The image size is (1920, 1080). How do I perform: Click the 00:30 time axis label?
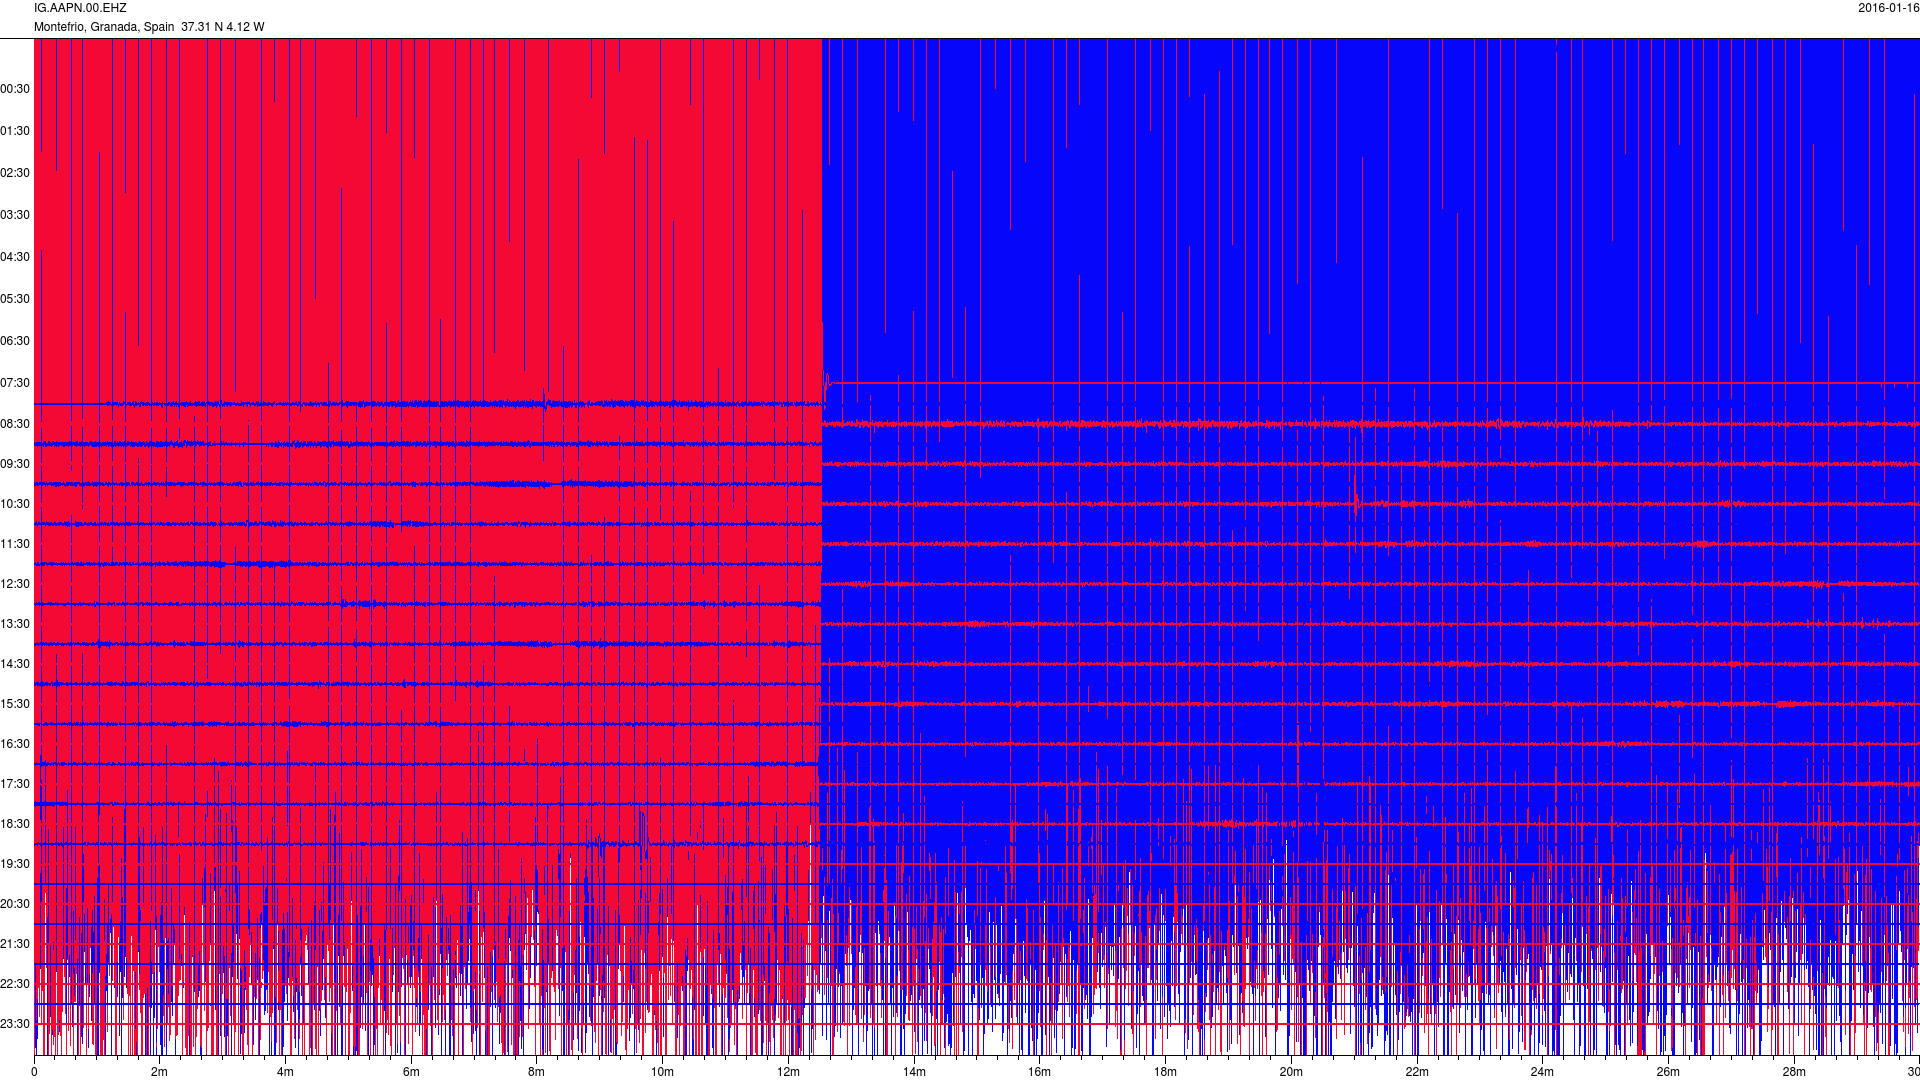tap(15, 89)
